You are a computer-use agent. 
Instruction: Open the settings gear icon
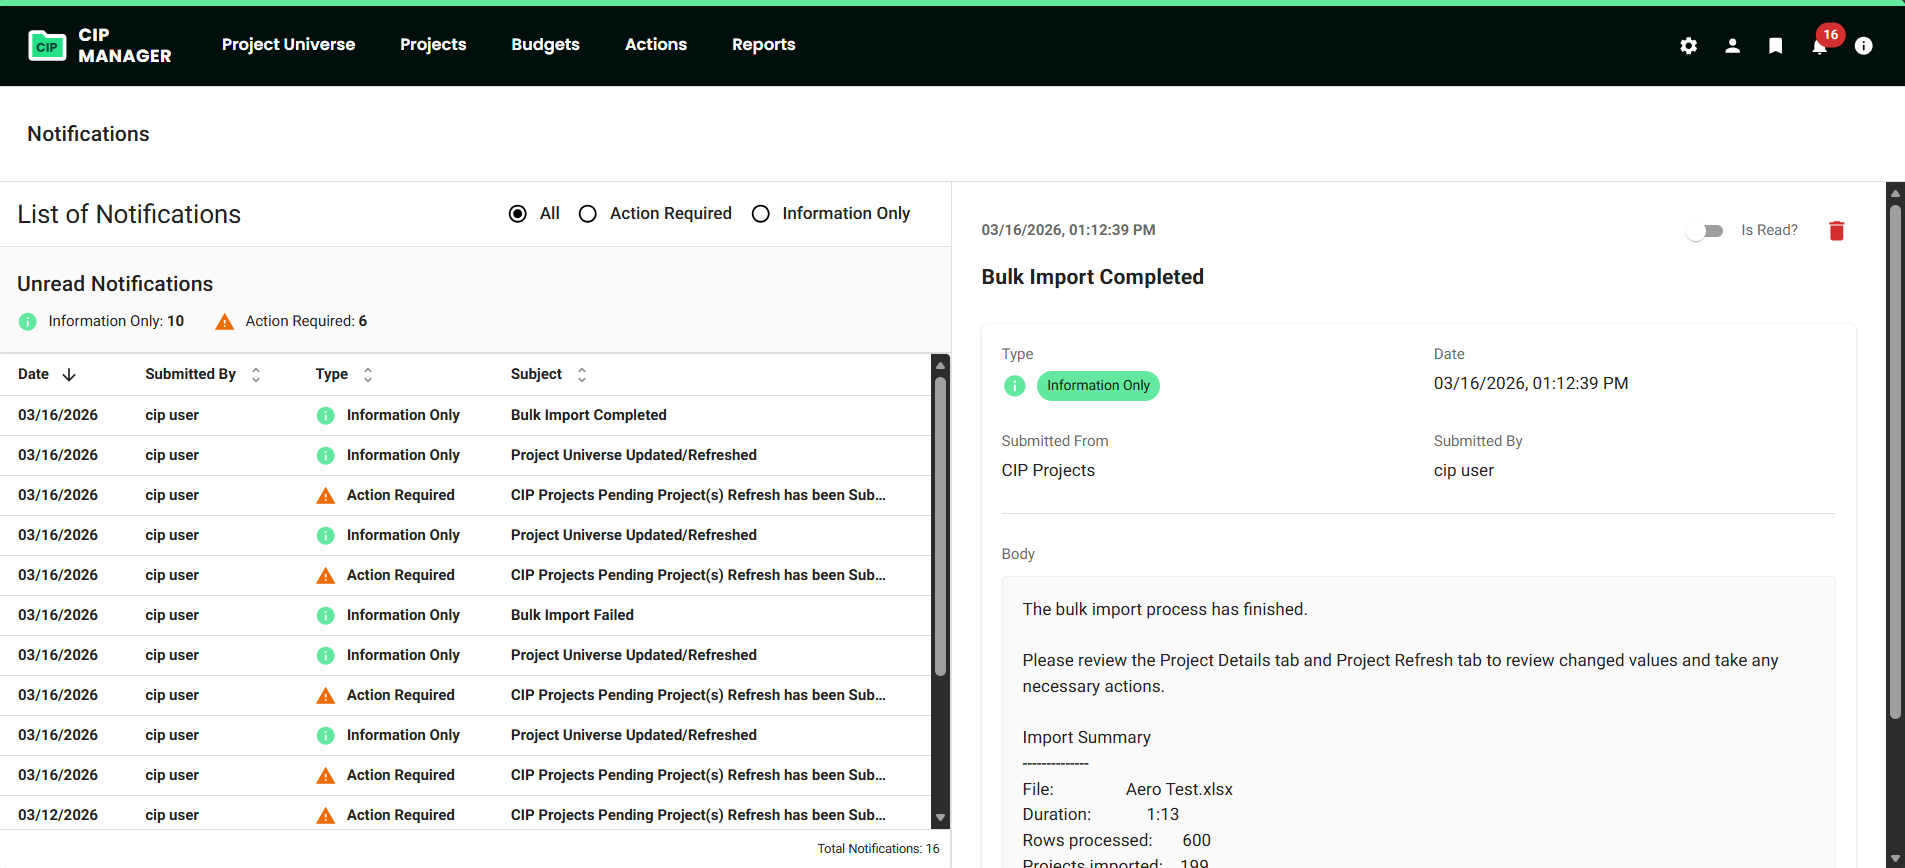1688,46
